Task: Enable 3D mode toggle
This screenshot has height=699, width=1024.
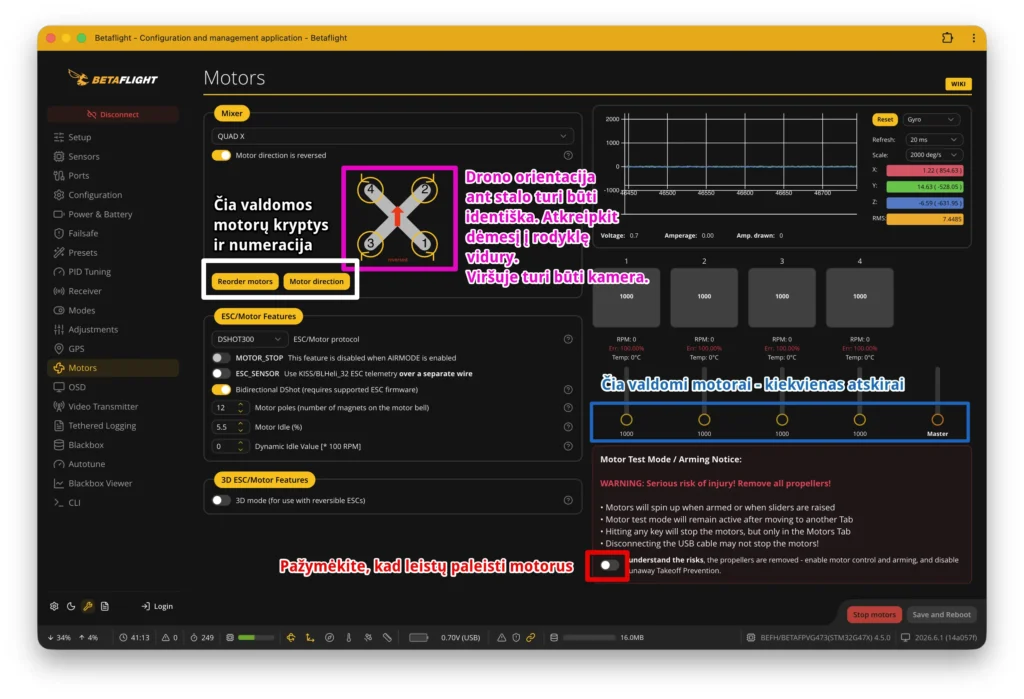Action: tap(221, 500)
